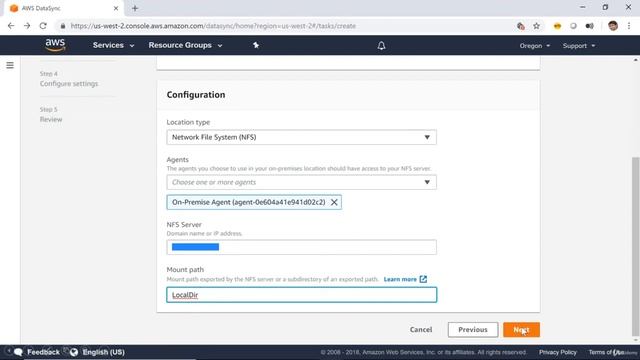Bookmark this page with star icon
The height and width of the screenshot is (360, 640).
tap(536, 26)
